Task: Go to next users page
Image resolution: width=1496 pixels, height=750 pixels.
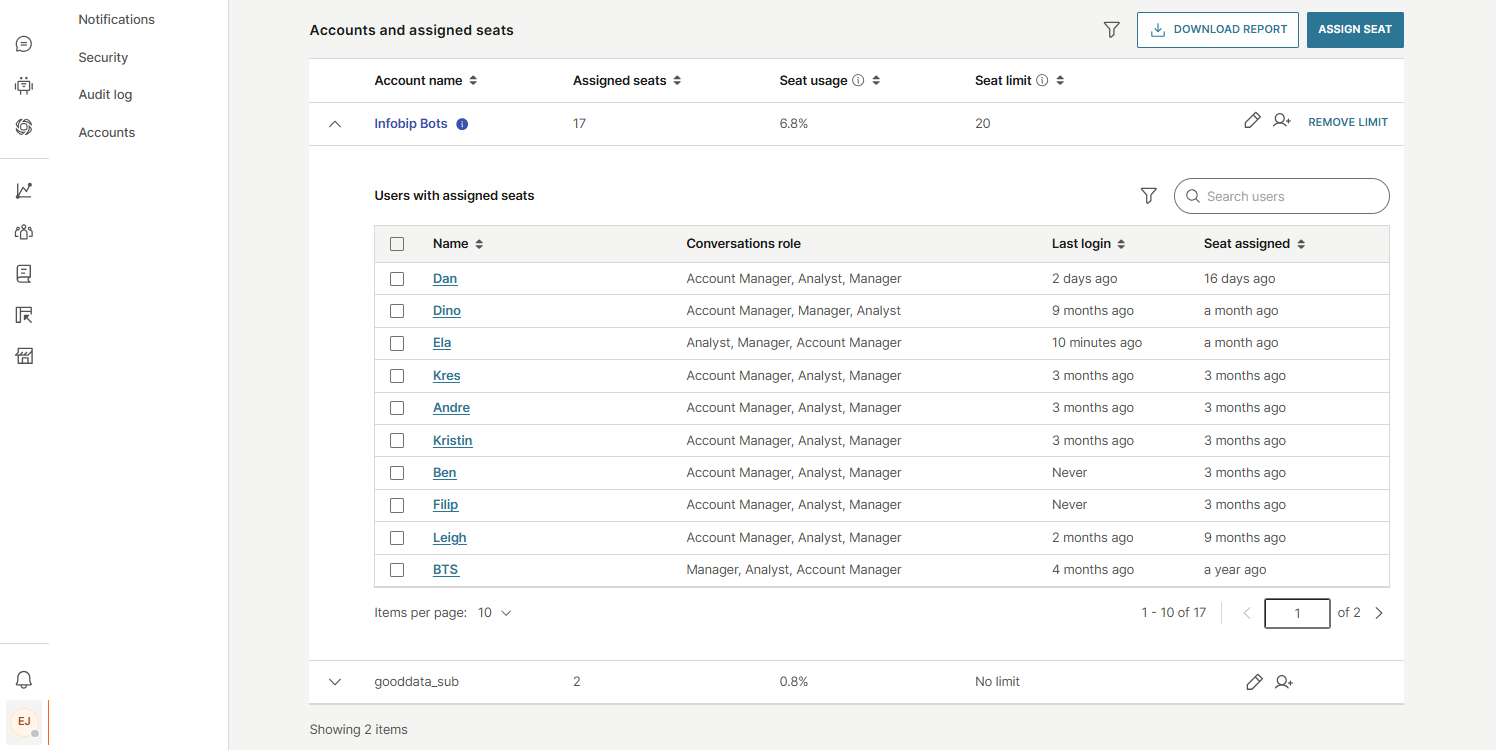Action: (x=1379, y=613)
